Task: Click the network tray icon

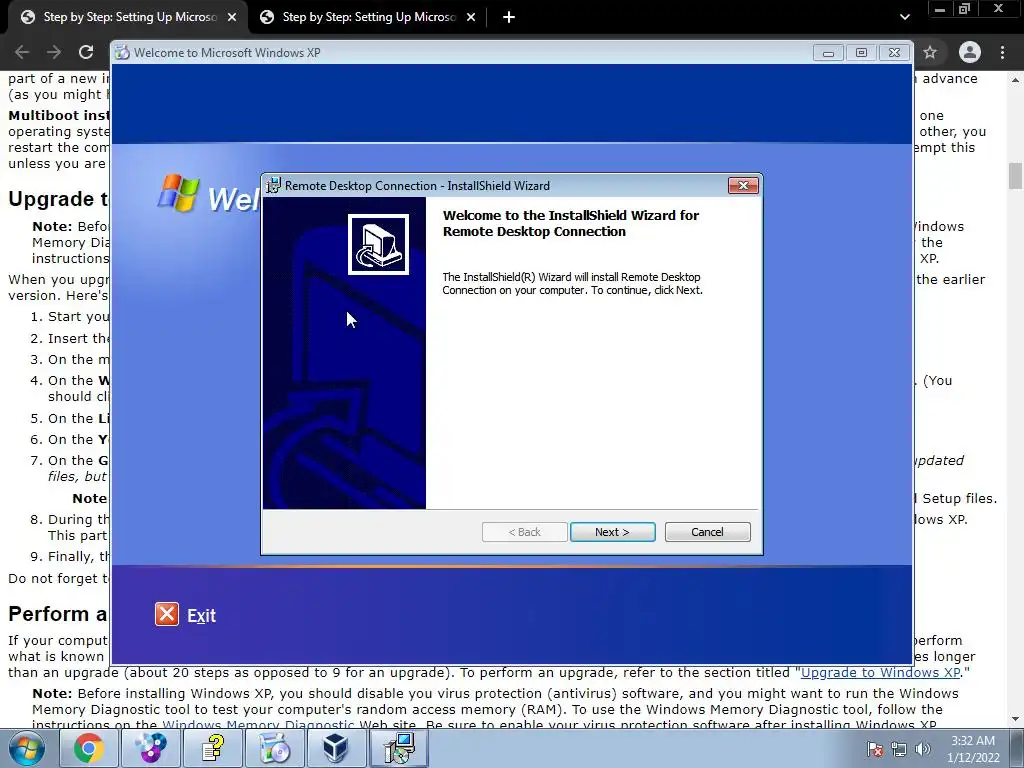Action: point(899,749)
